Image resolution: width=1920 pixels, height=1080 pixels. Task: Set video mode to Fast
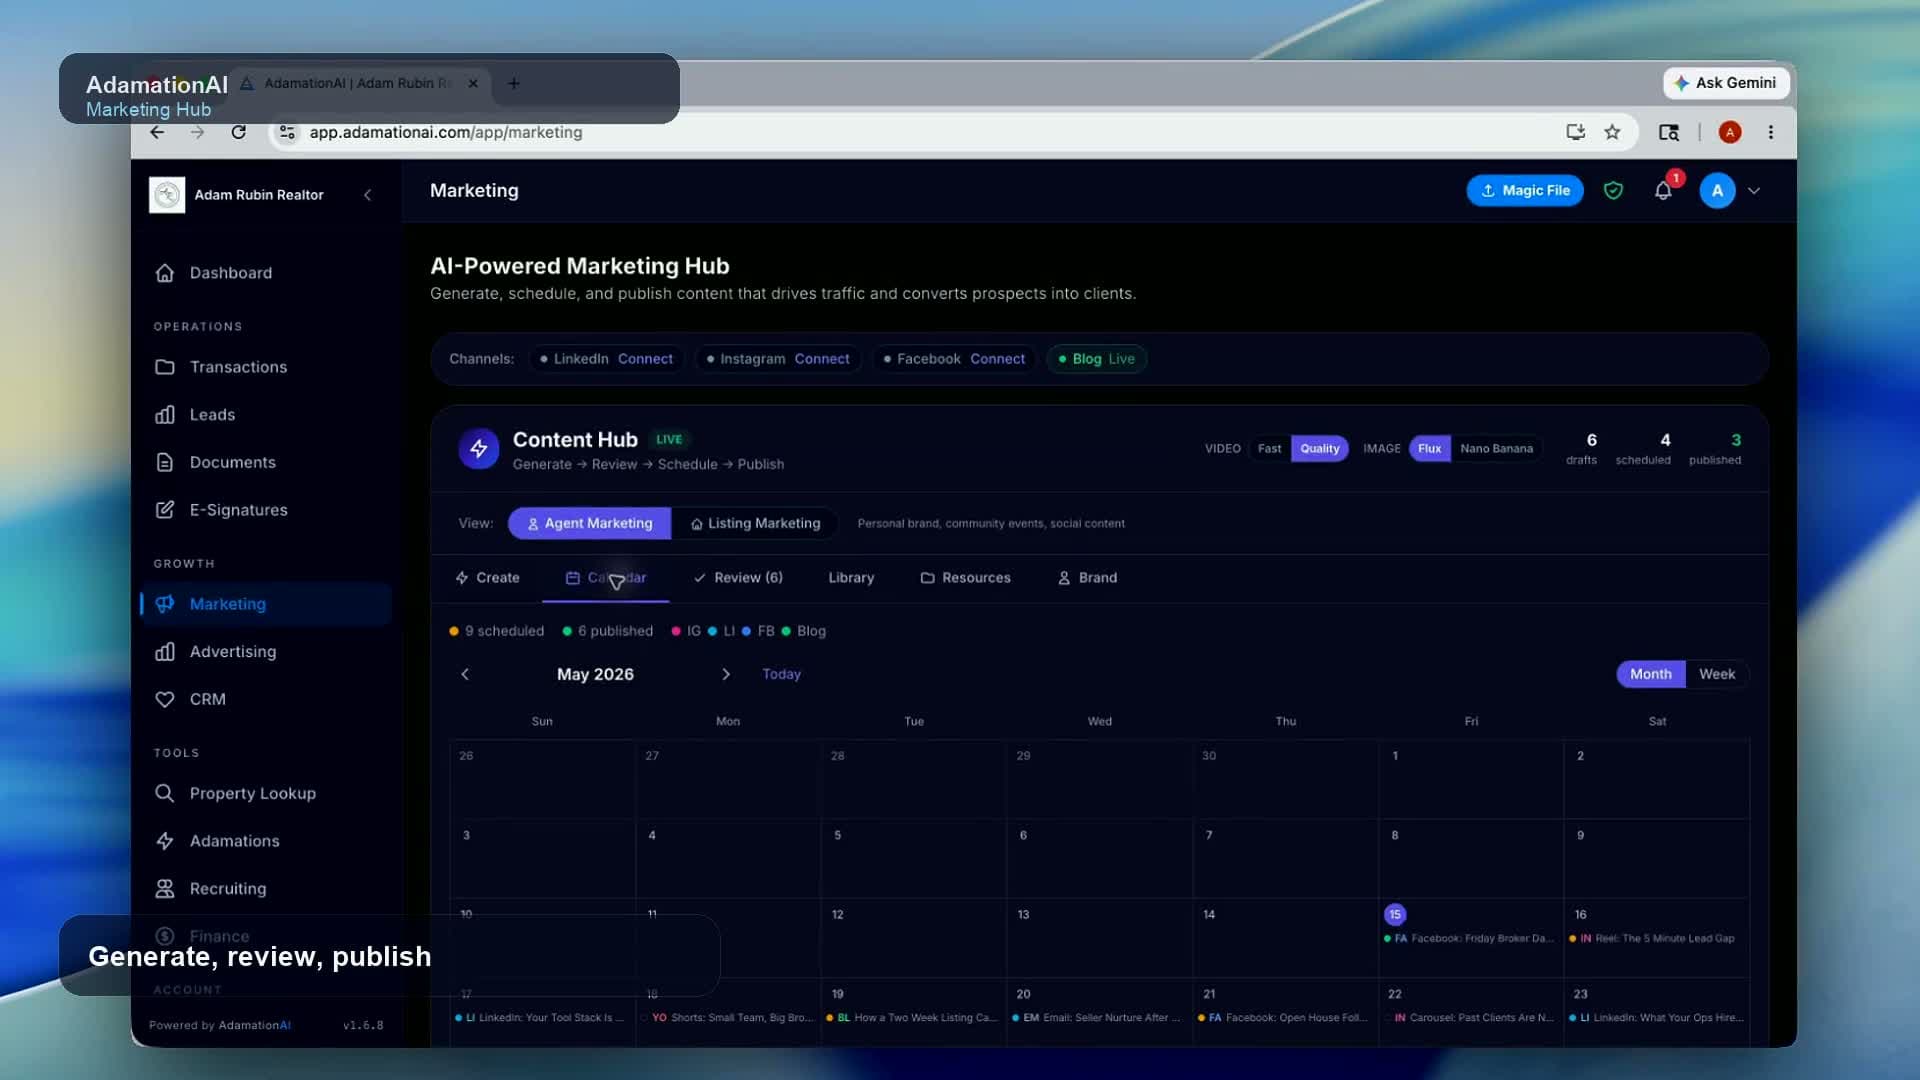(x=1269, y=449)
